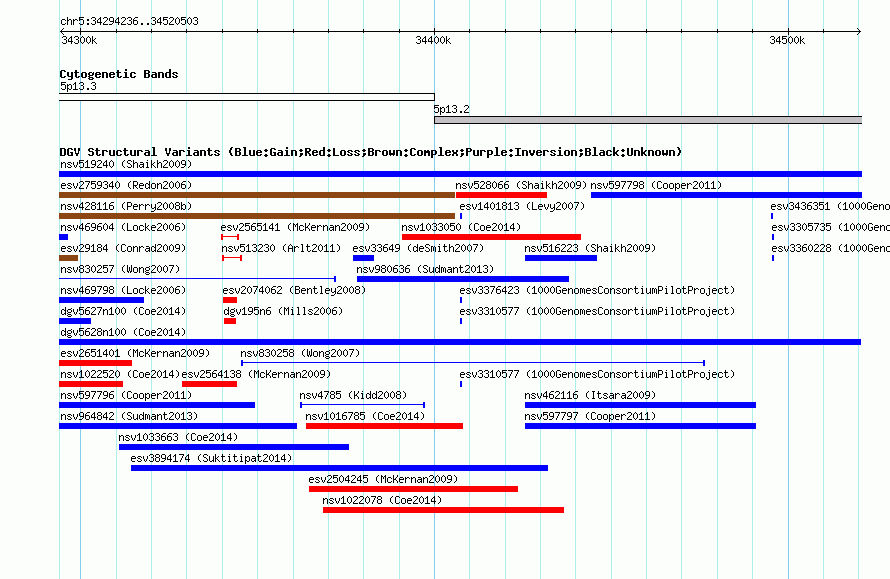This screenshot has height=579, width=890.
Task: Click nsv964842 (Sudmant2013) label
Action: click(129, 416)
